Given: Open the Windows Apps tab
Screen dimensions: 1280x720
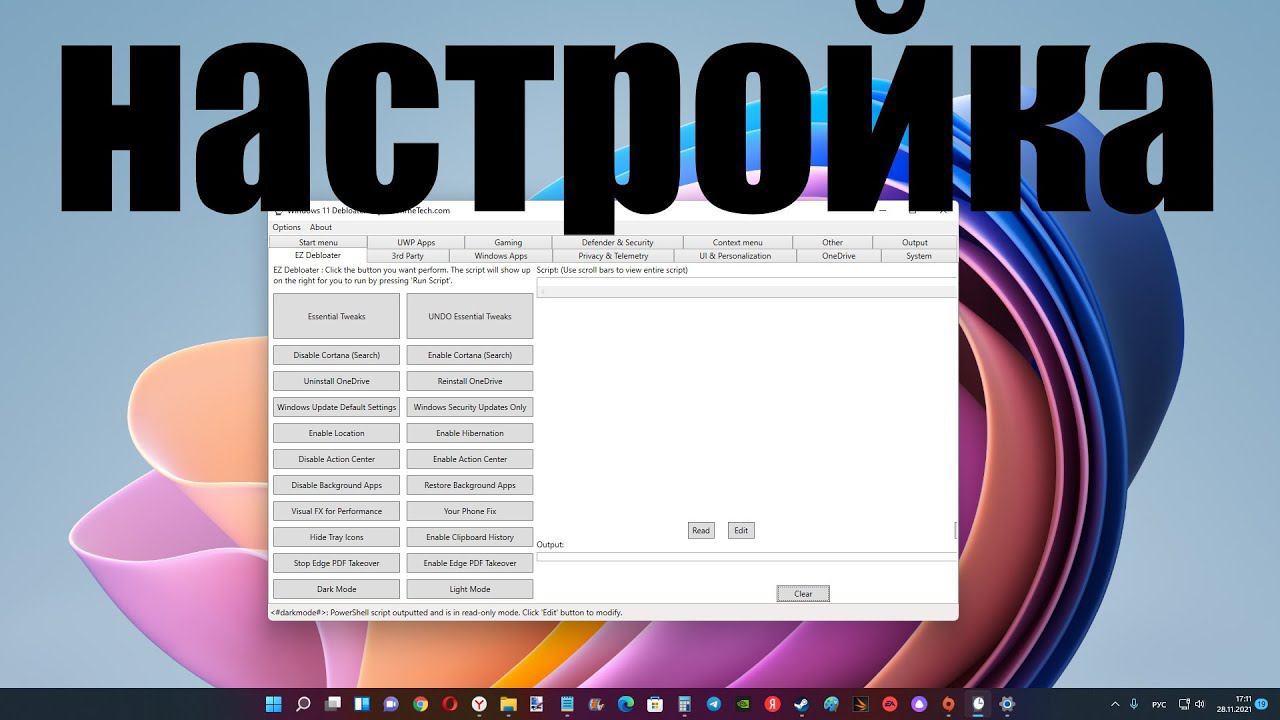Looking at the screenshot, I should (x=500, y=256).
